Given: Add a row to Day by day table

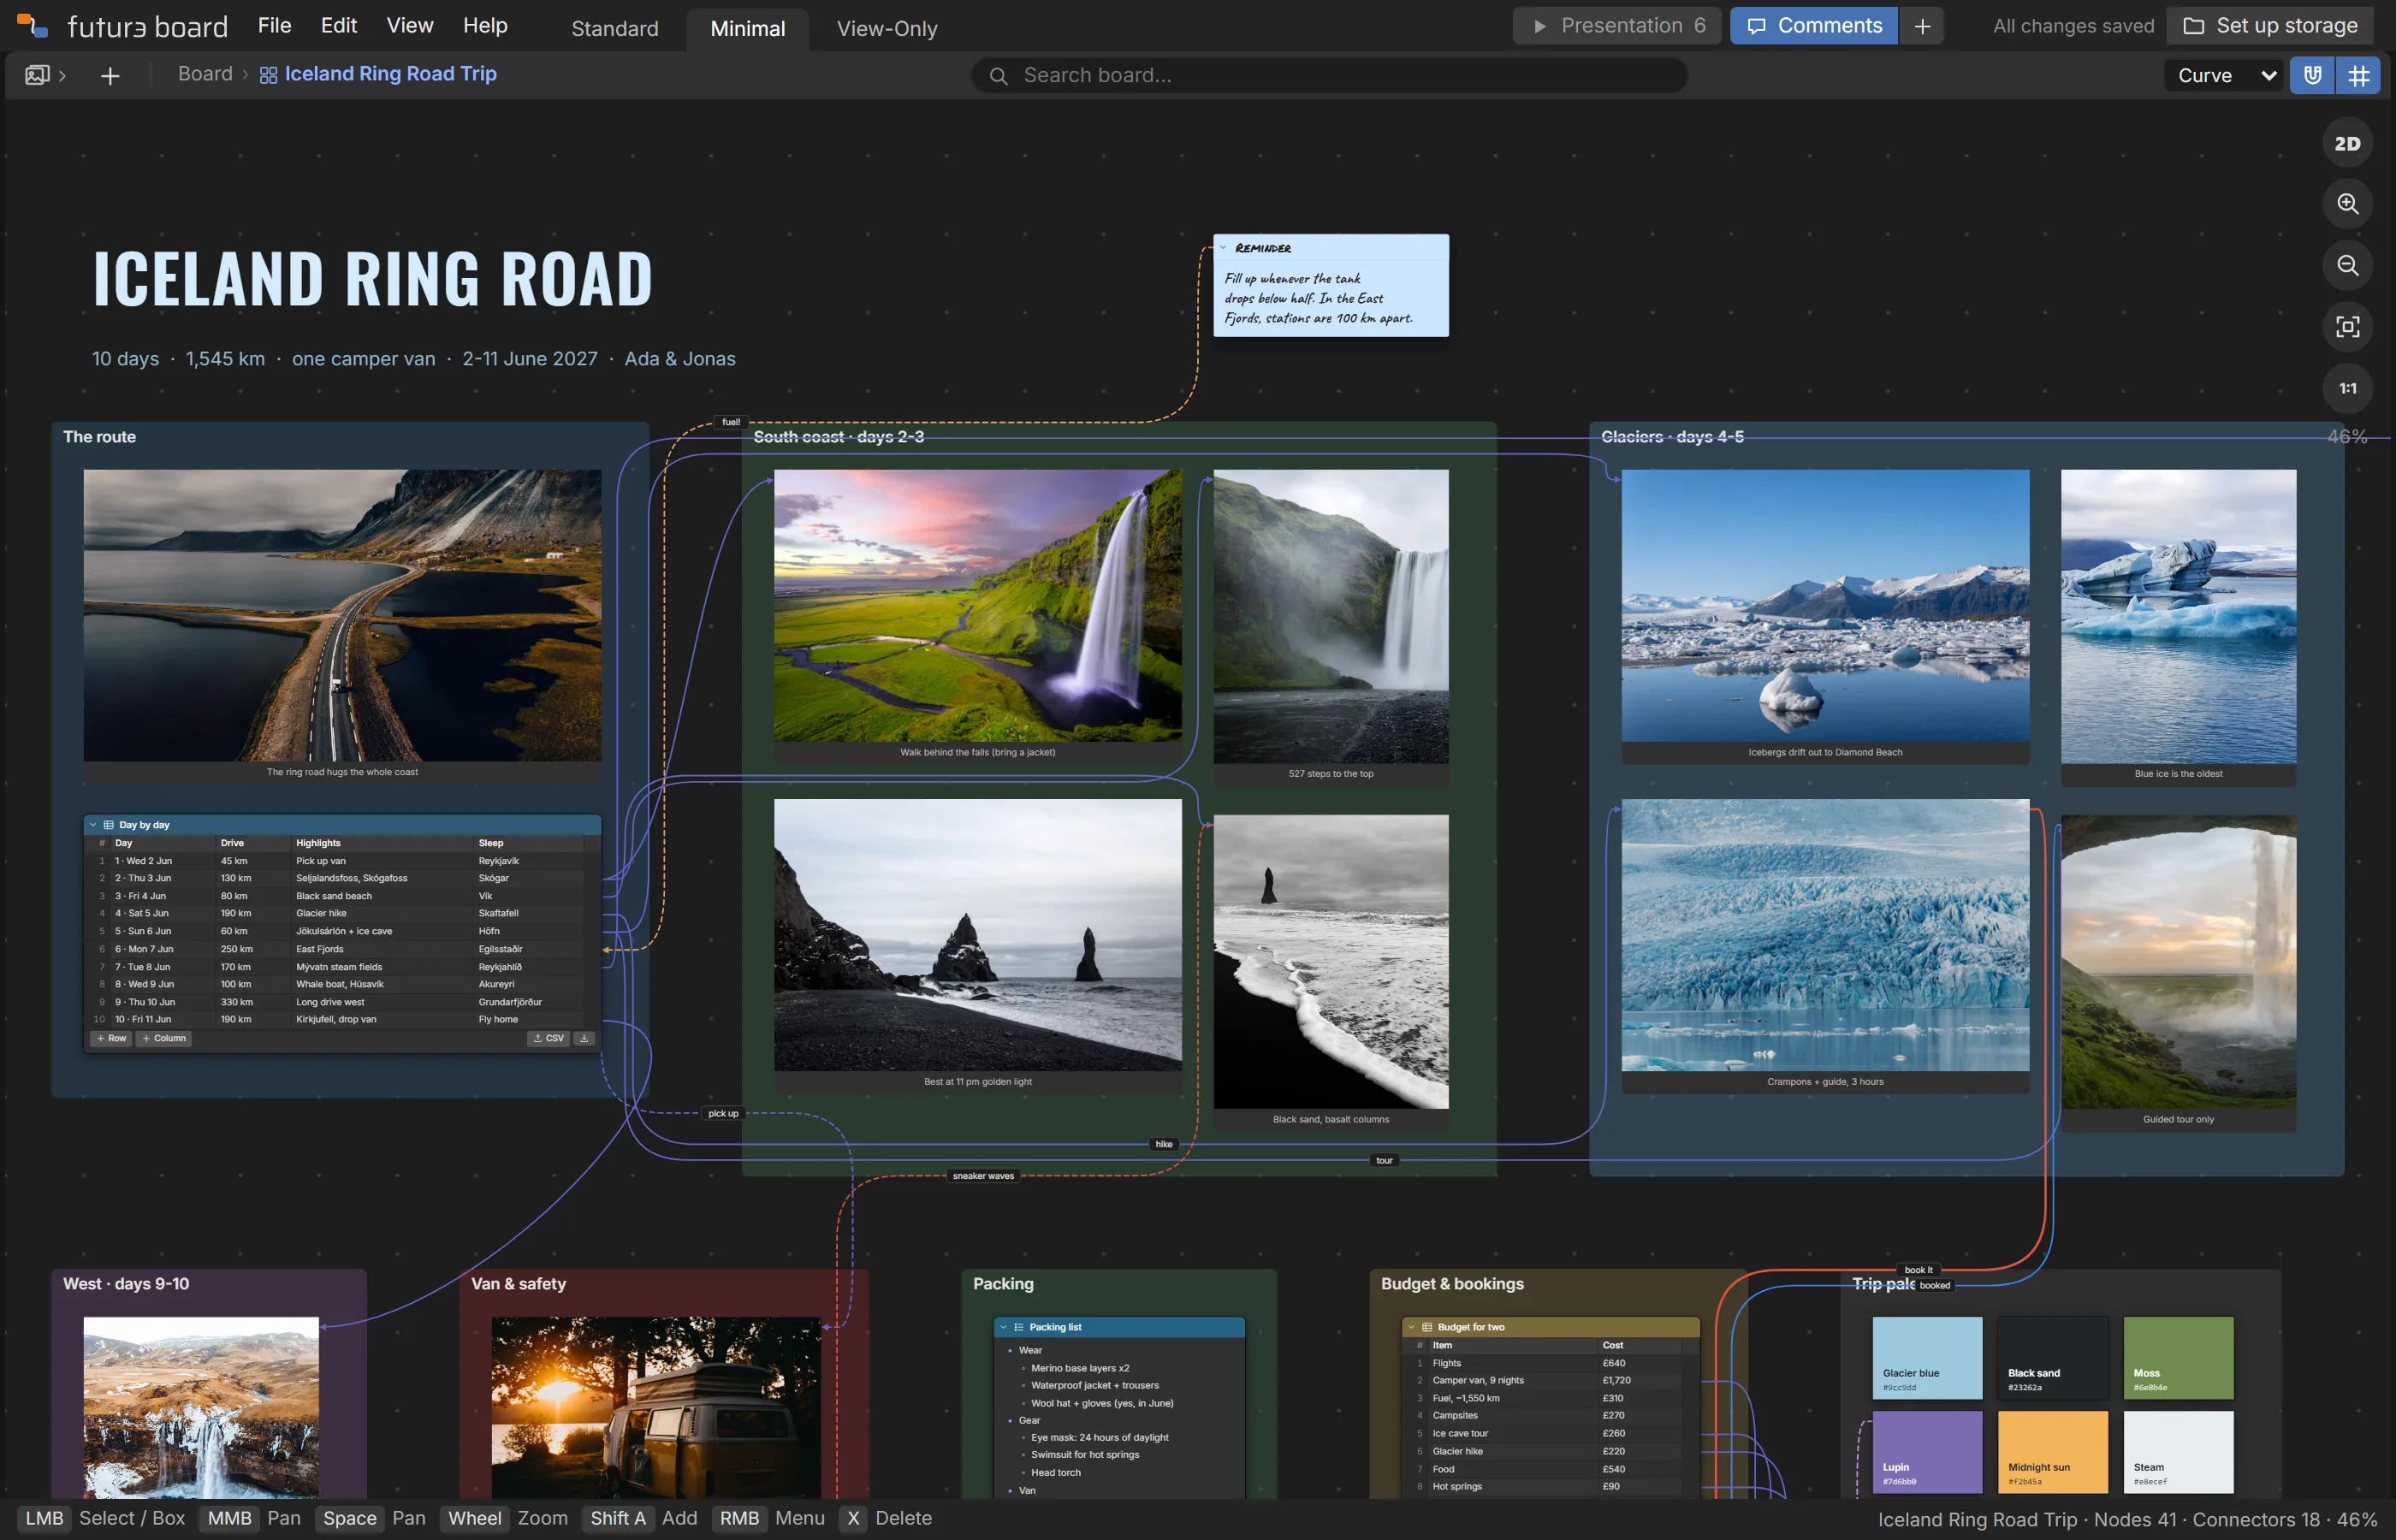Looking at the screenshot, I should (111, 1038).
